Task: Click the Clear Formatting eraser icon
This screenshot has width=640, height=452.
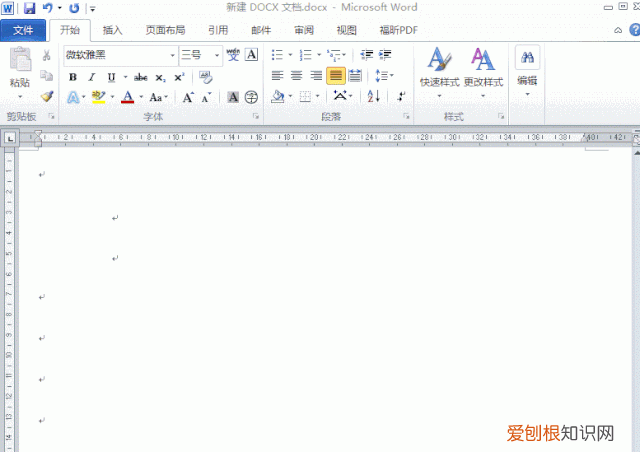Action: (x=206, y=77)
